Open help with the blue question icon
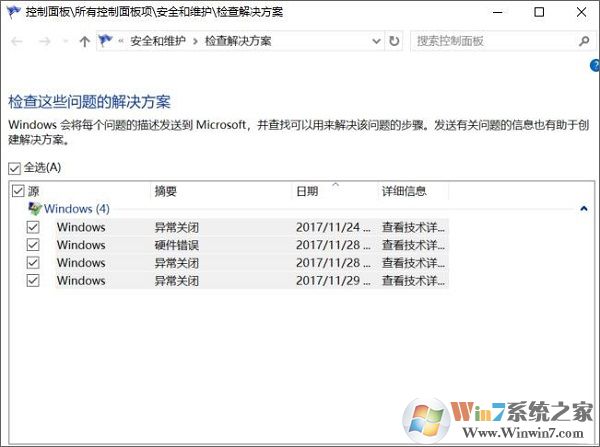Screen dimensions: 600x447 tap(595, 65)
